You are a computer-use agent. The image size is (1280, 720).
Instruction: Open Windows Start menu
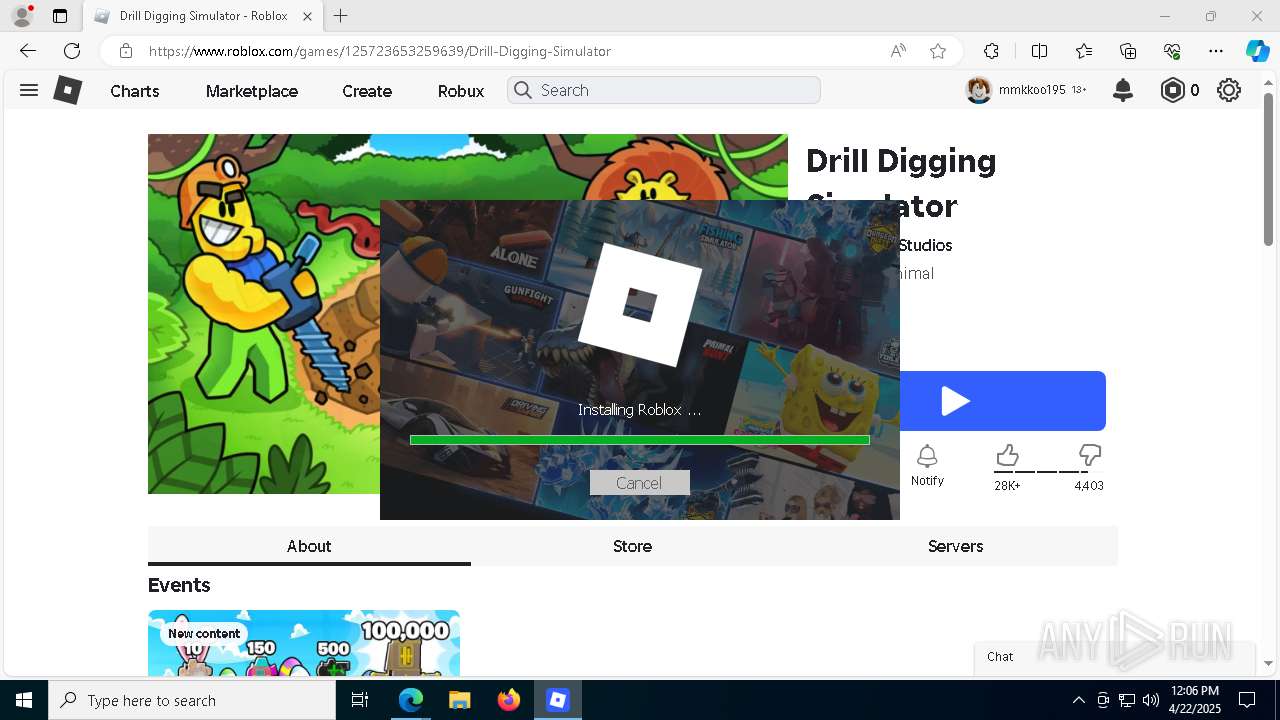click(24, 700)
